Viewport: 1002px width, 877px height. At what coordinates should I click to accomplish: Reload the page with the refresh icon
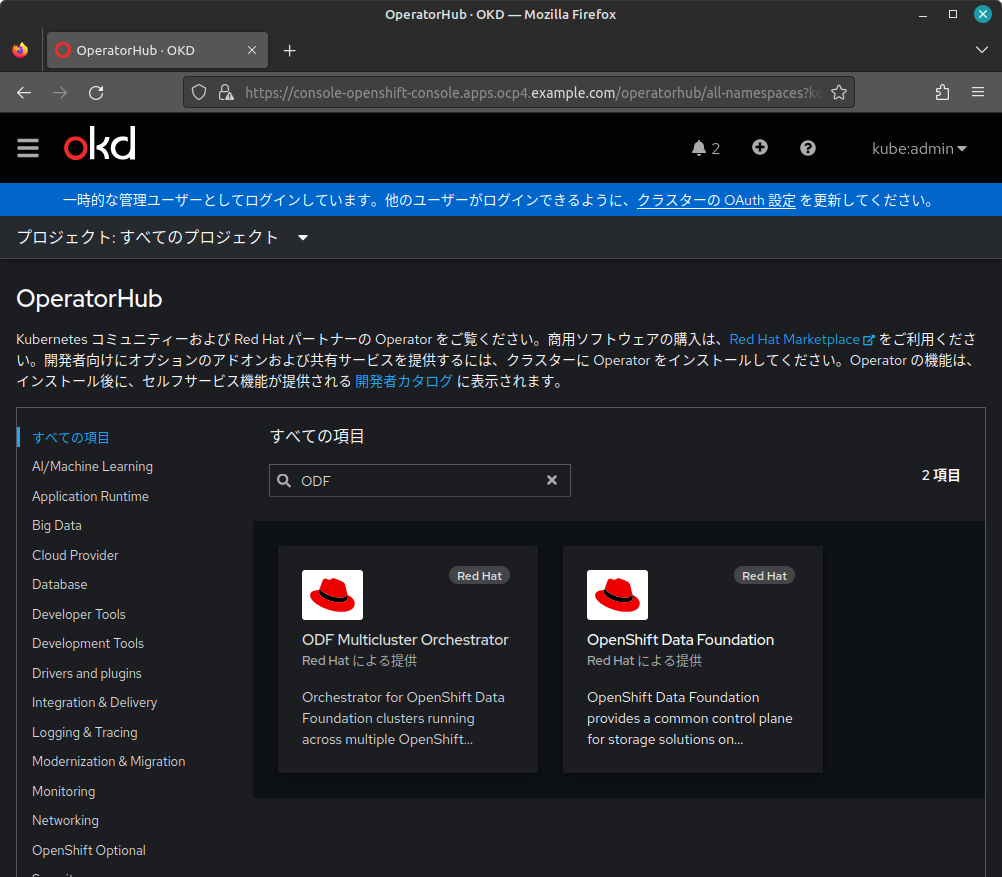pos(96,92)
